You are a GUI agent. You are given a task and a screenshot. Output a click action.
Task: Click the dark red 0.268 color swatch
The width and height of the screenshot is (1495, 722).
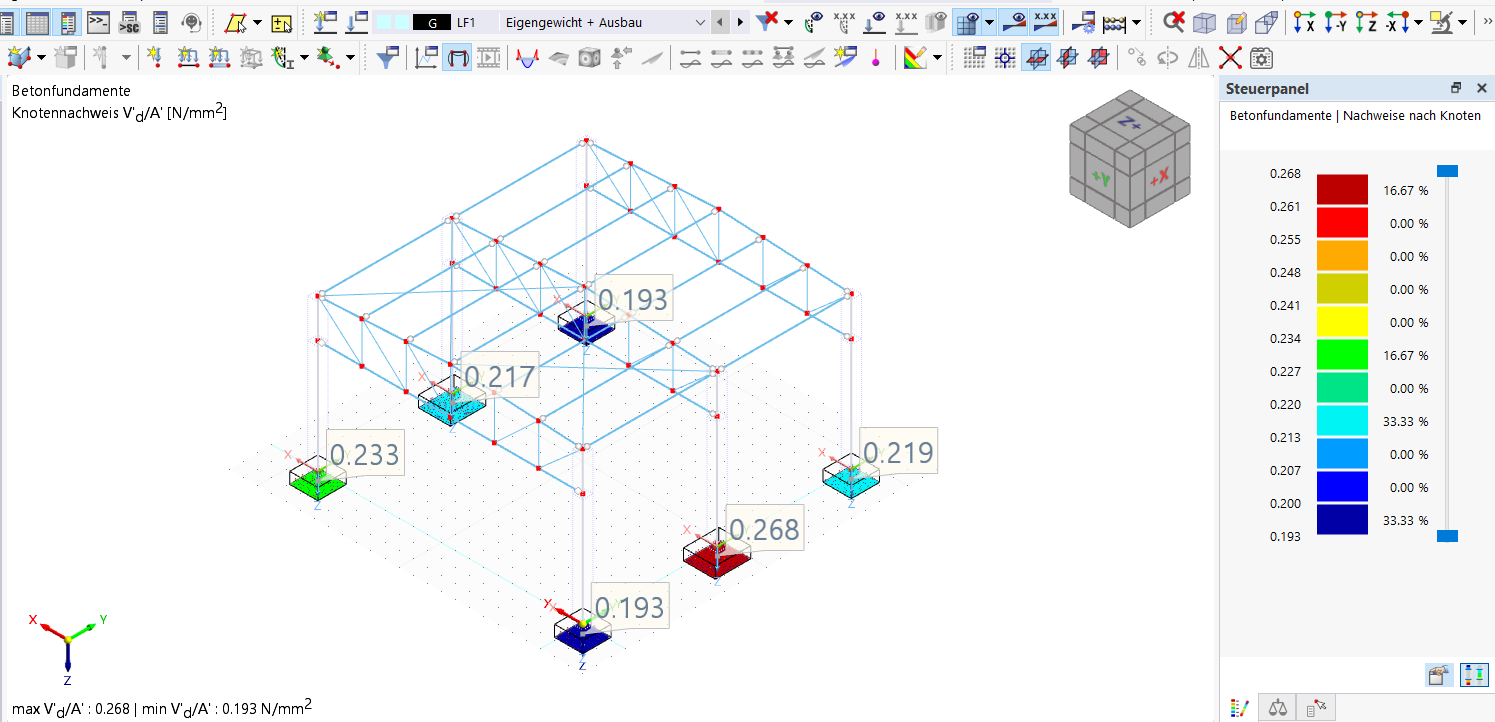1342,189
